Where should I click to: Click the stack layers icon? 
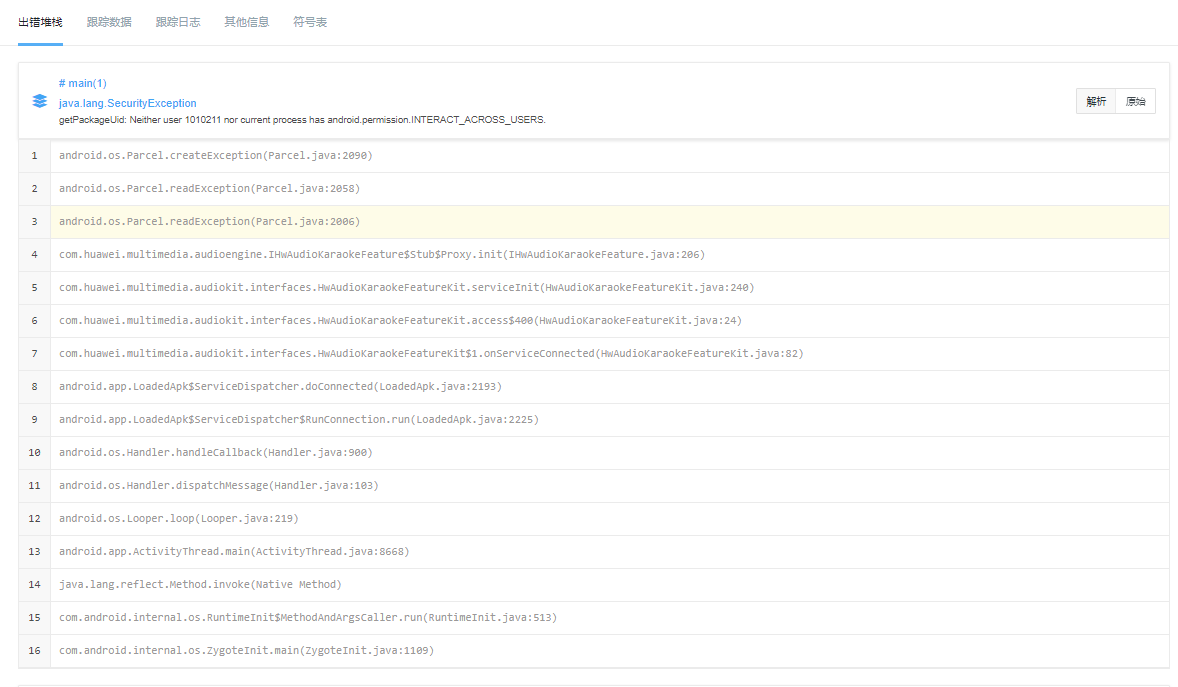[x=40, y=101]
